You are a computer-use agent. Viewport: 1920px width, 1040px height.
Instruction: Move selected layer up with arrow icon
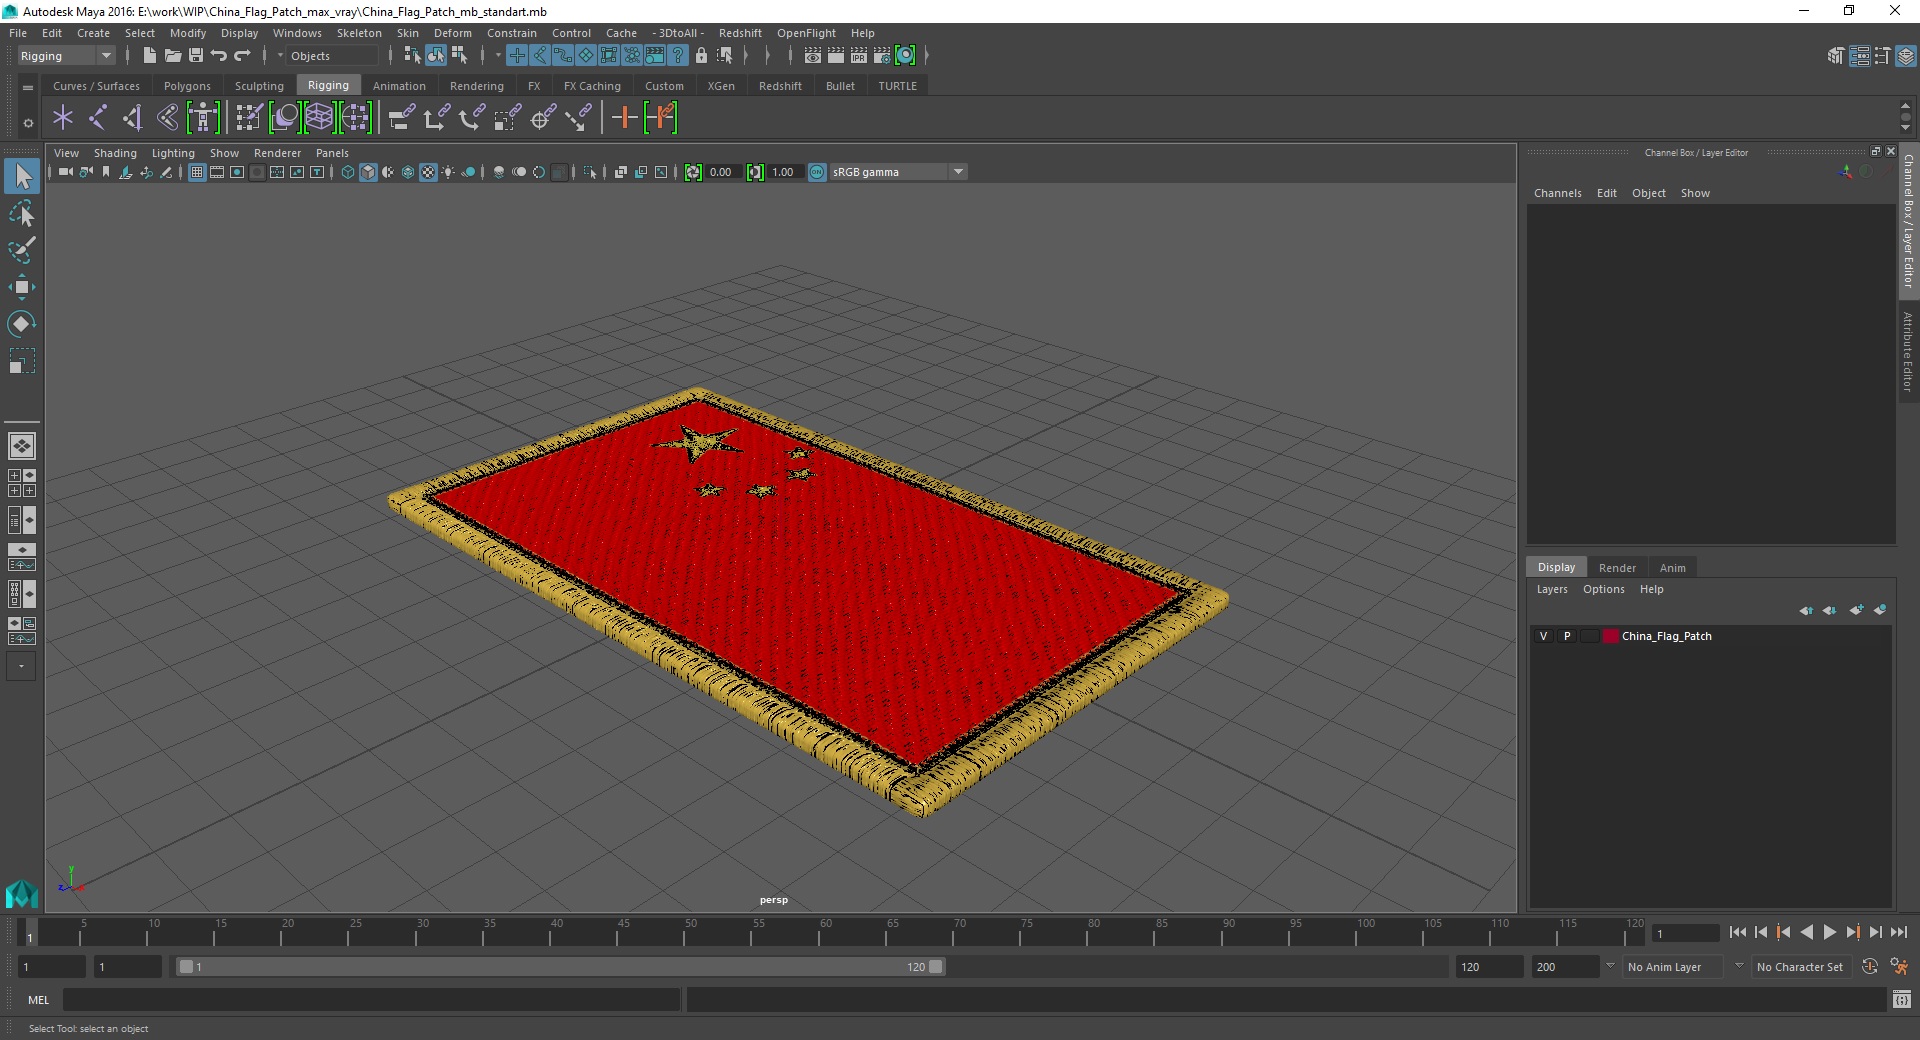click(x=1806, y=609)
